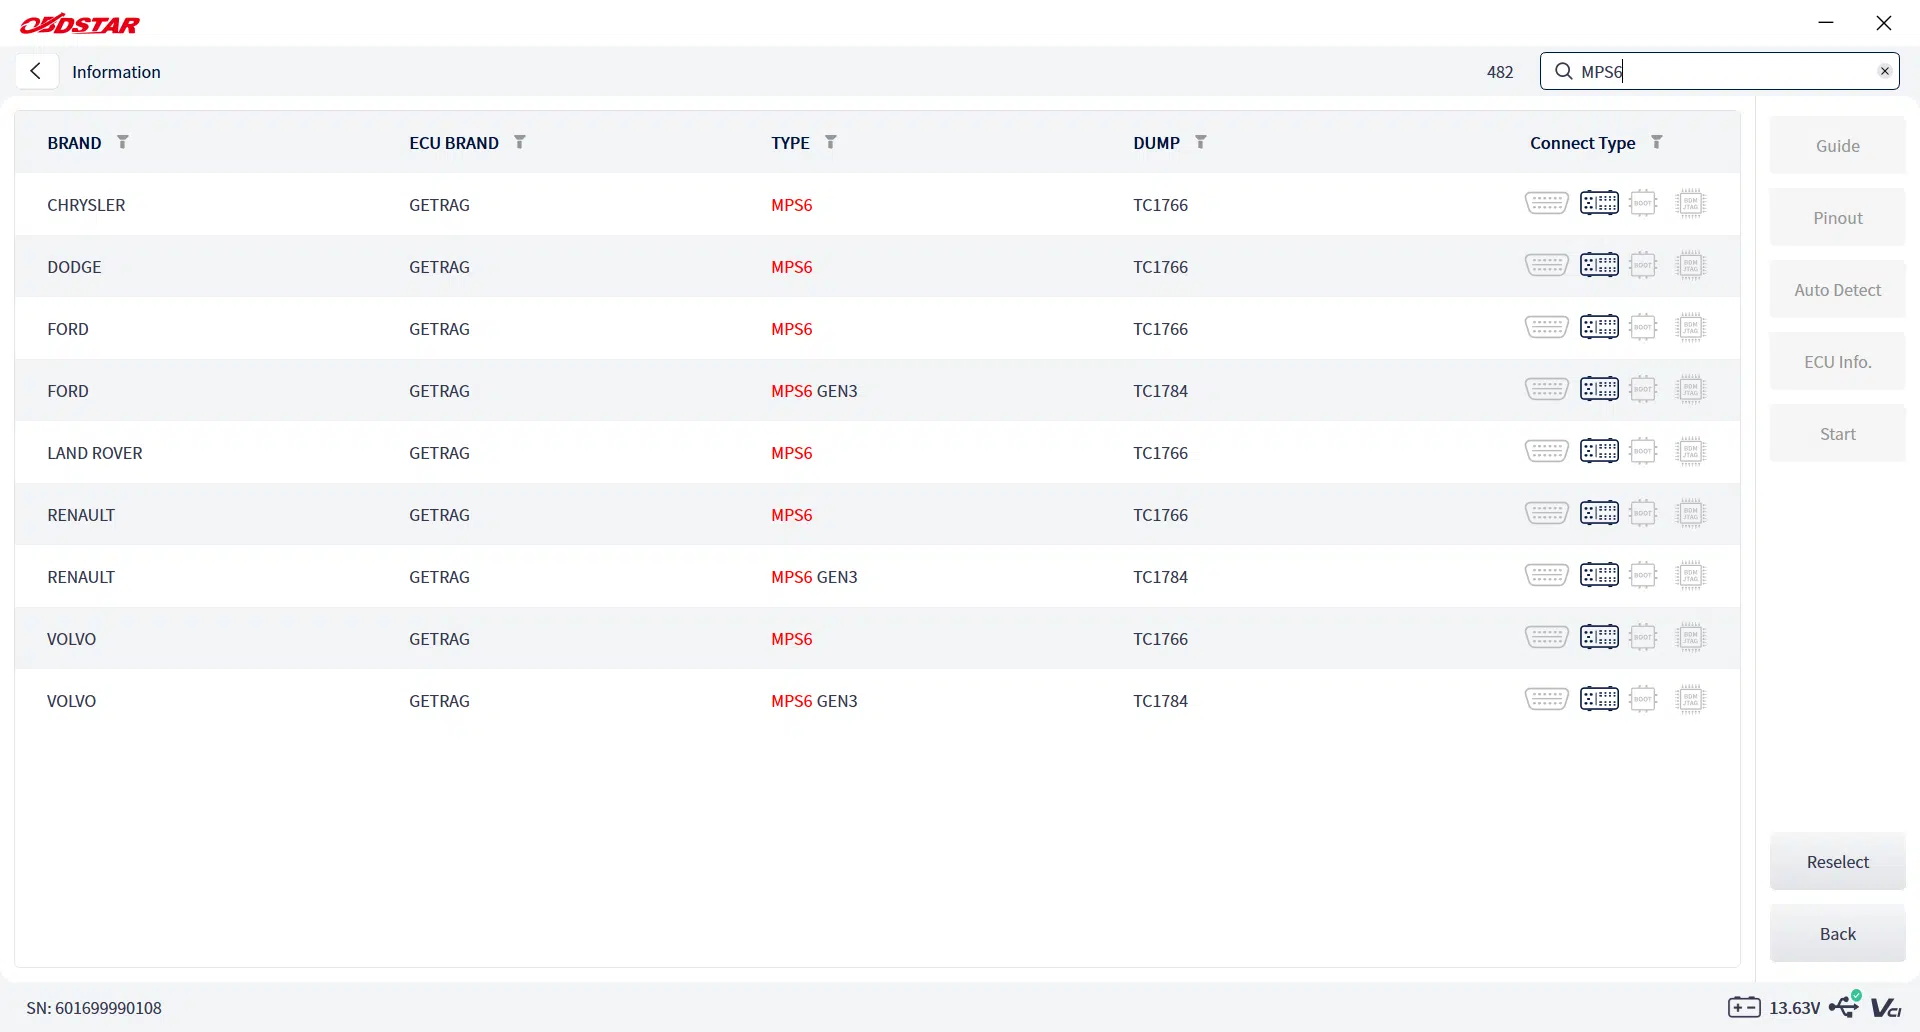
Task: Click the Guide button
Action: [1837, 145]
